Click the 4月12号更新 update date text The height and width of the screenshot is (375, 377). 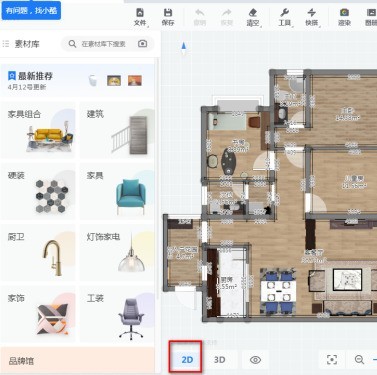(27, 87)
